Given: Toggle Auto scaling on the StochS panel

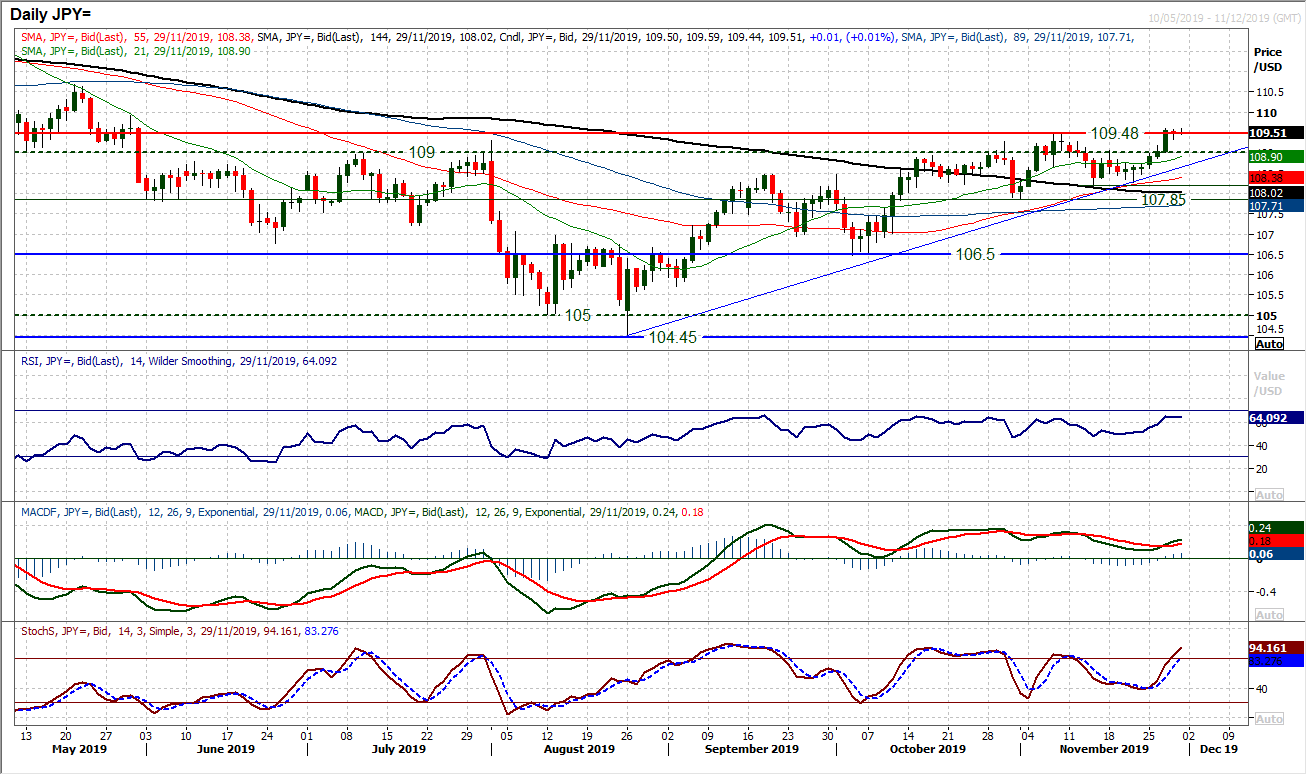Looking at the screenshot, I should (1268, 718).
